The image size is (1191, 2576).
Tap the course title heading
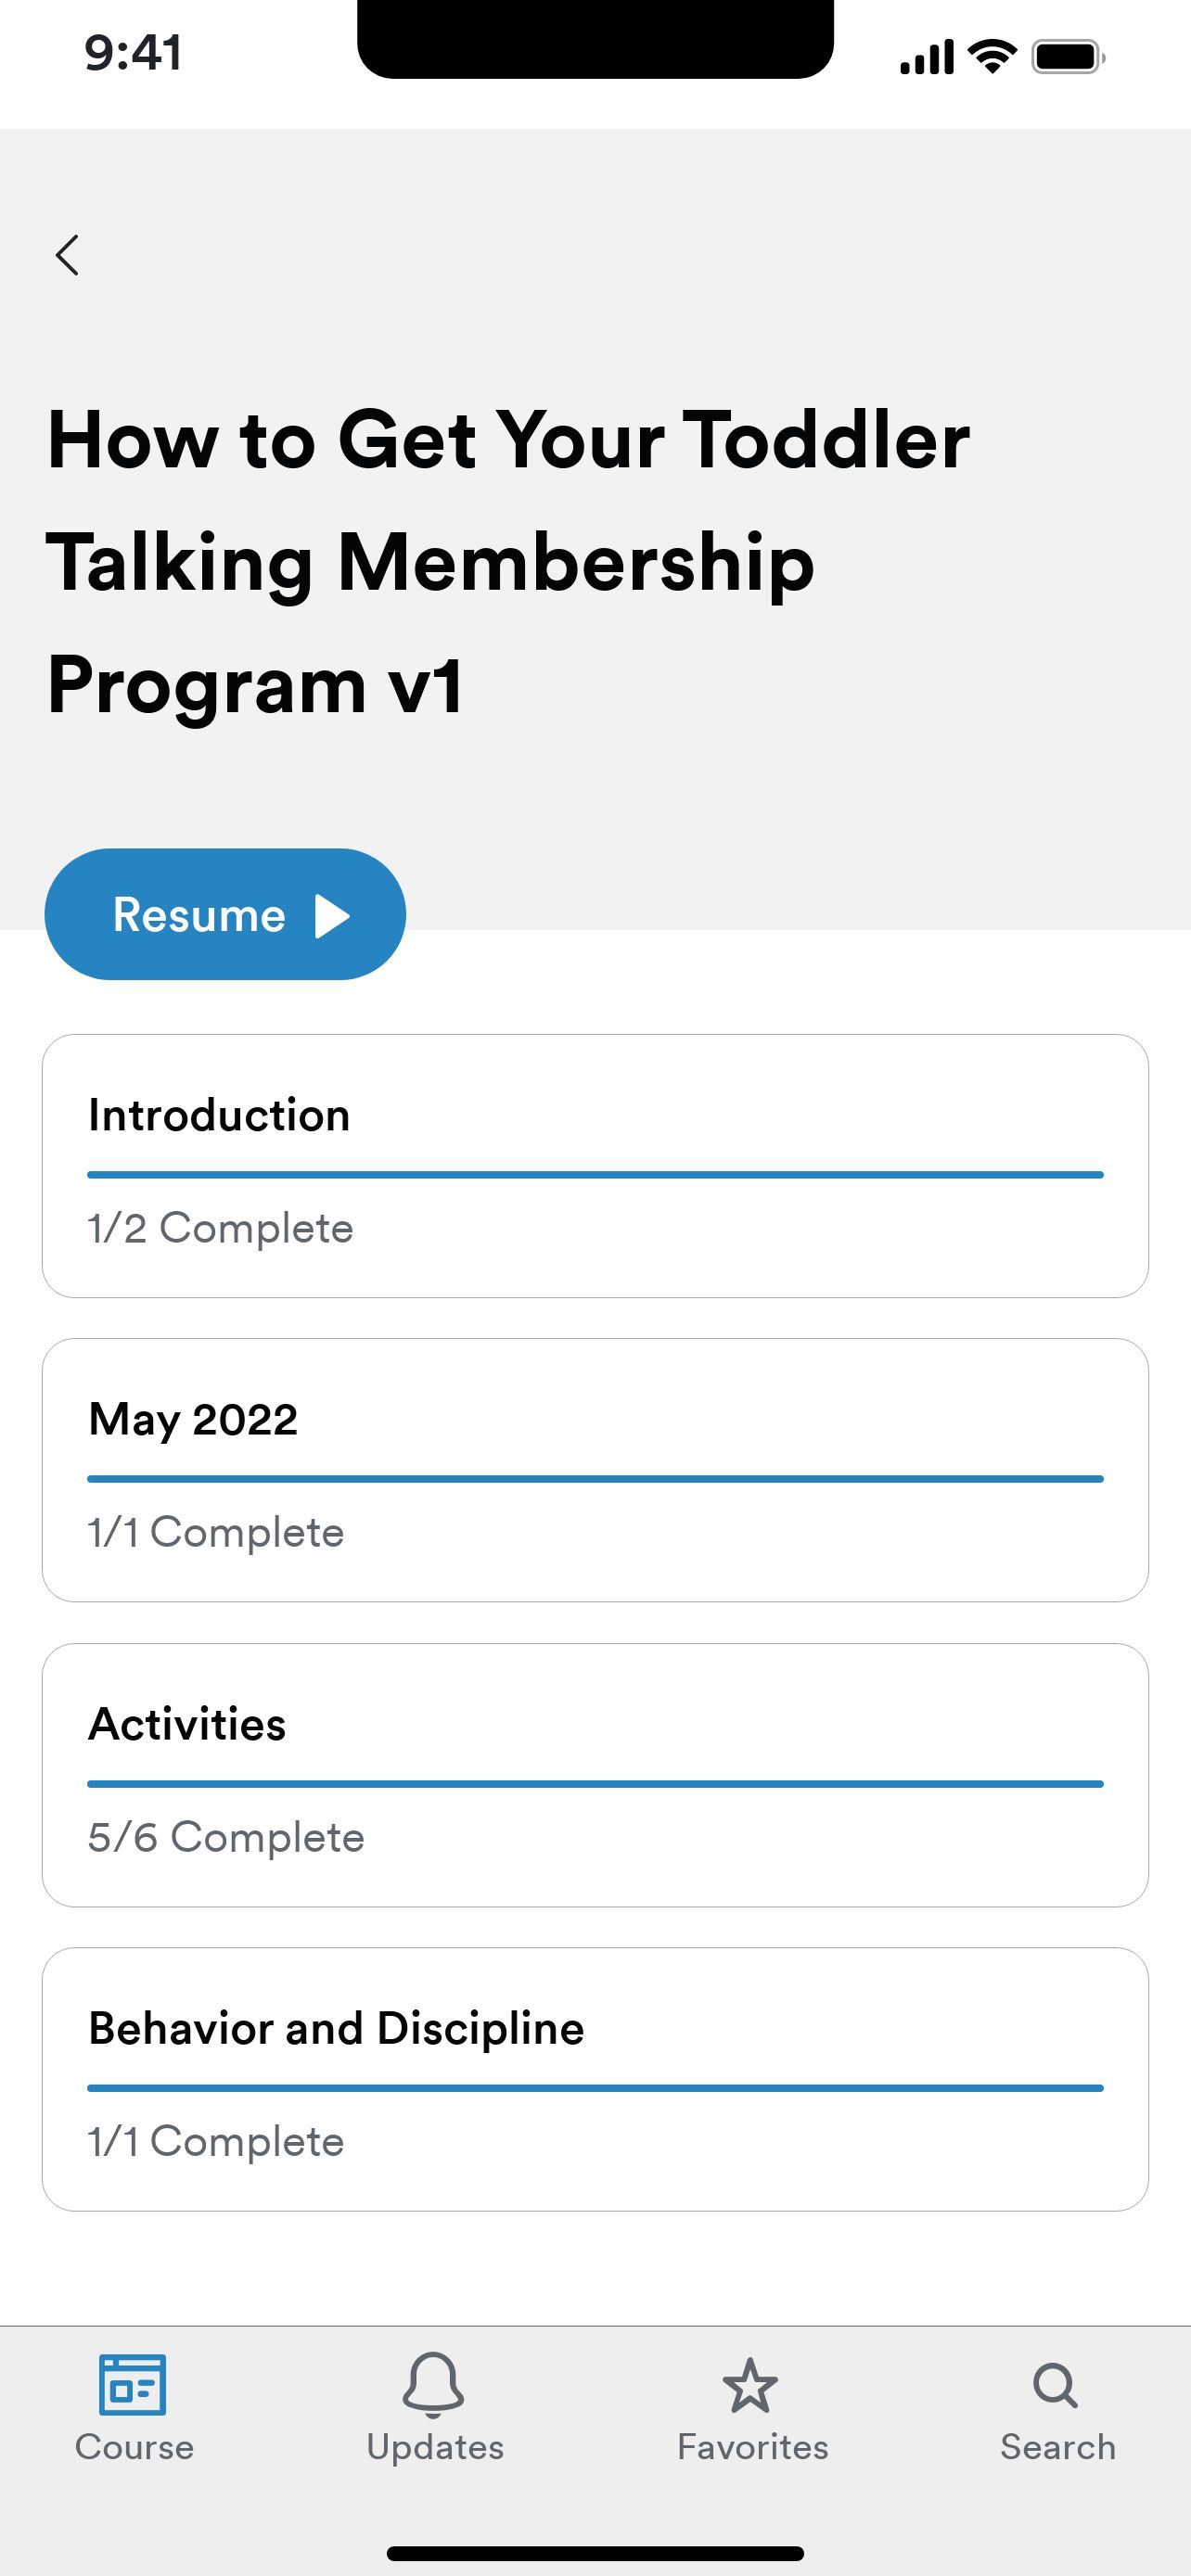click(x=508, y=562)
